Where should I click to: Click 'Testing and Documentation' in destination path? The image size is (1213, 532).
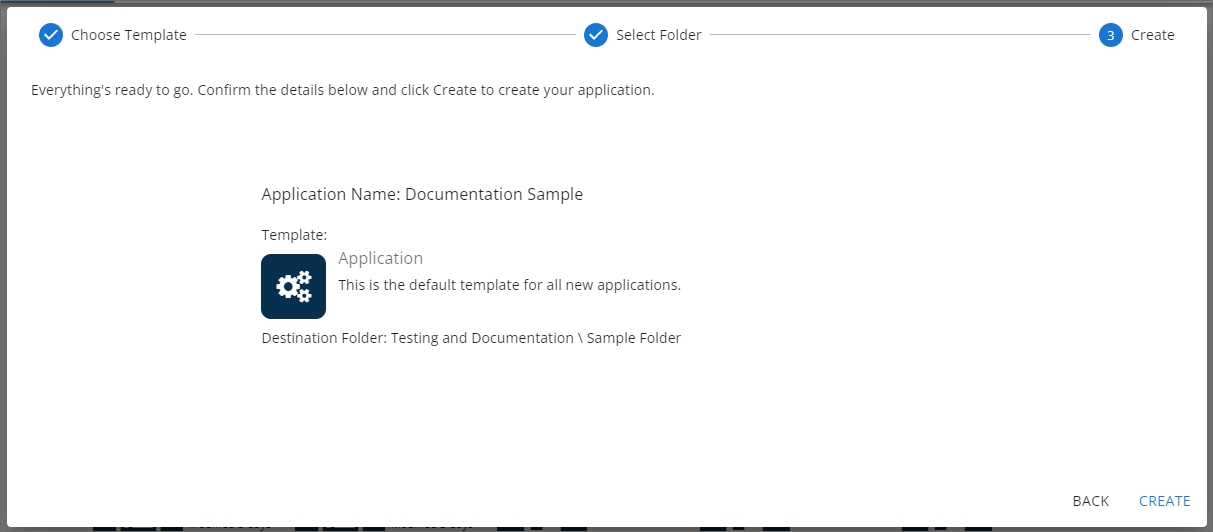click(x=481, y=338)
